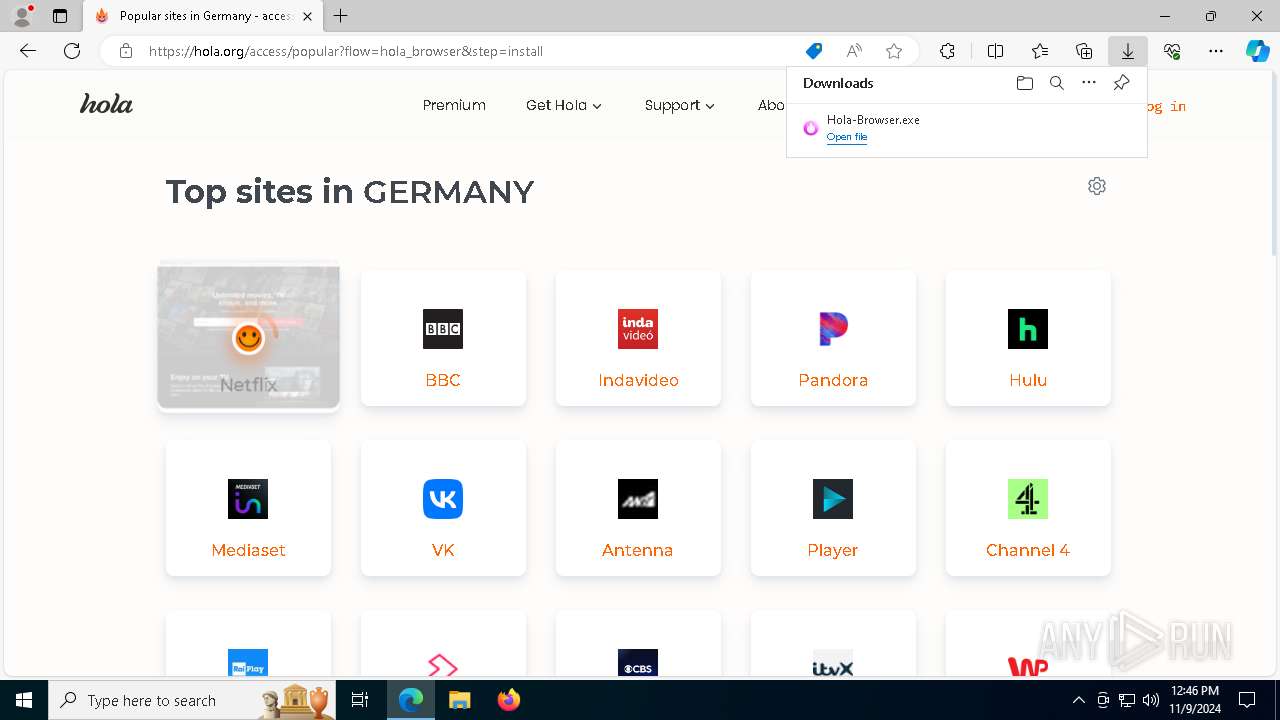Click the address bar URL
This screenshot has width=1280, height=720.
[x=346, y=51]
